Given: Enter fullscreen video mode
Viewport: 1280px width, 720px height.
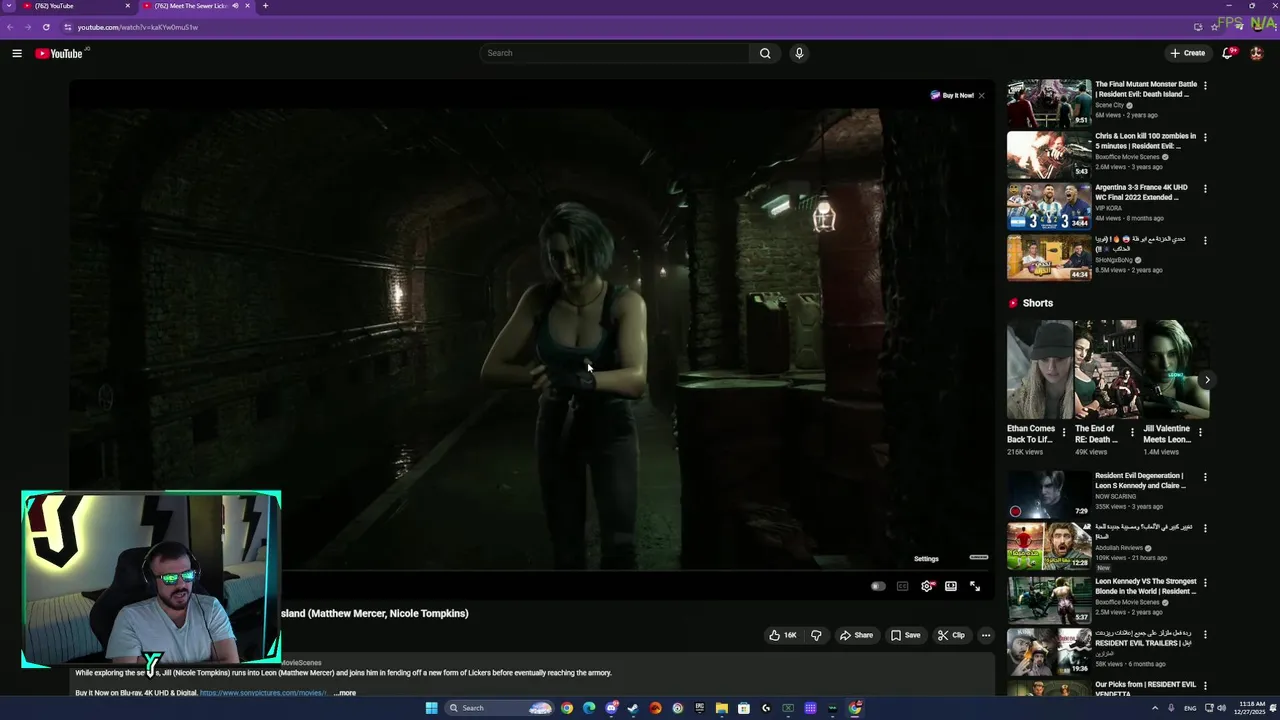Looking at the screenshot, I should click(x=975, y=586).
